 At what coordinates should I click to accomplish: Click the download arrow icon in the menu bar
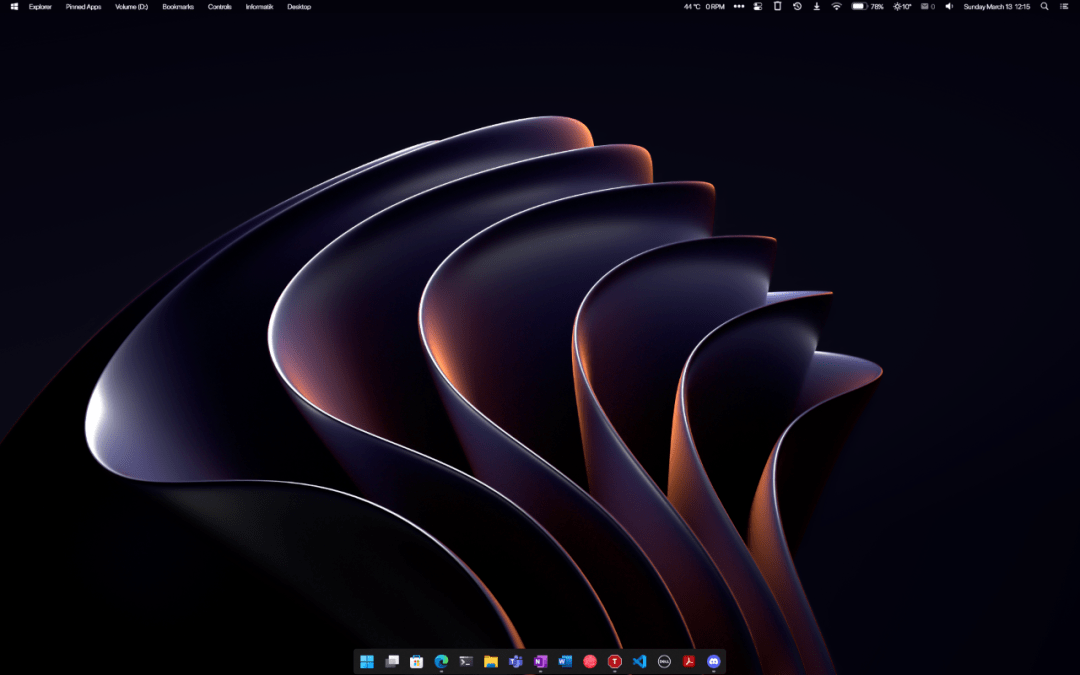point(816,7)
